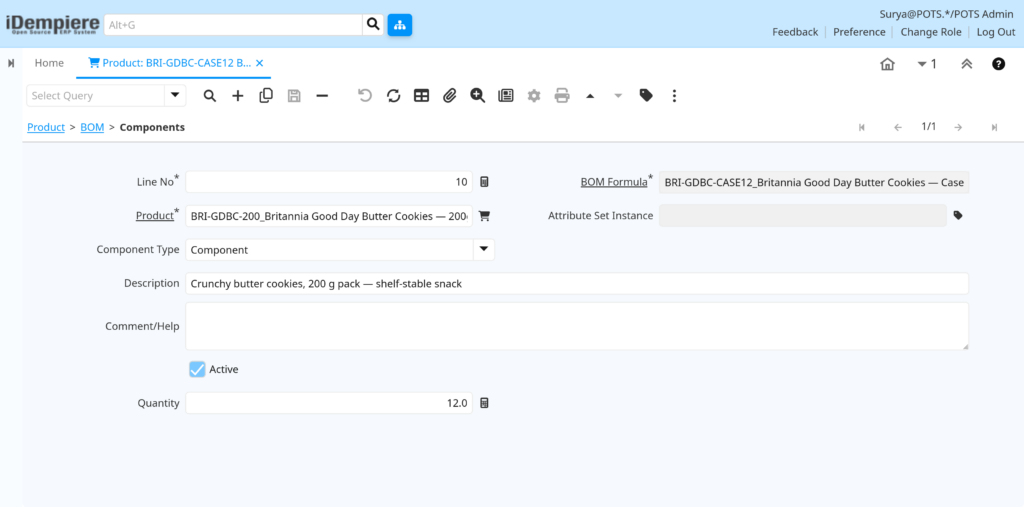Delete the record with the minus icon

coord(322,96)
